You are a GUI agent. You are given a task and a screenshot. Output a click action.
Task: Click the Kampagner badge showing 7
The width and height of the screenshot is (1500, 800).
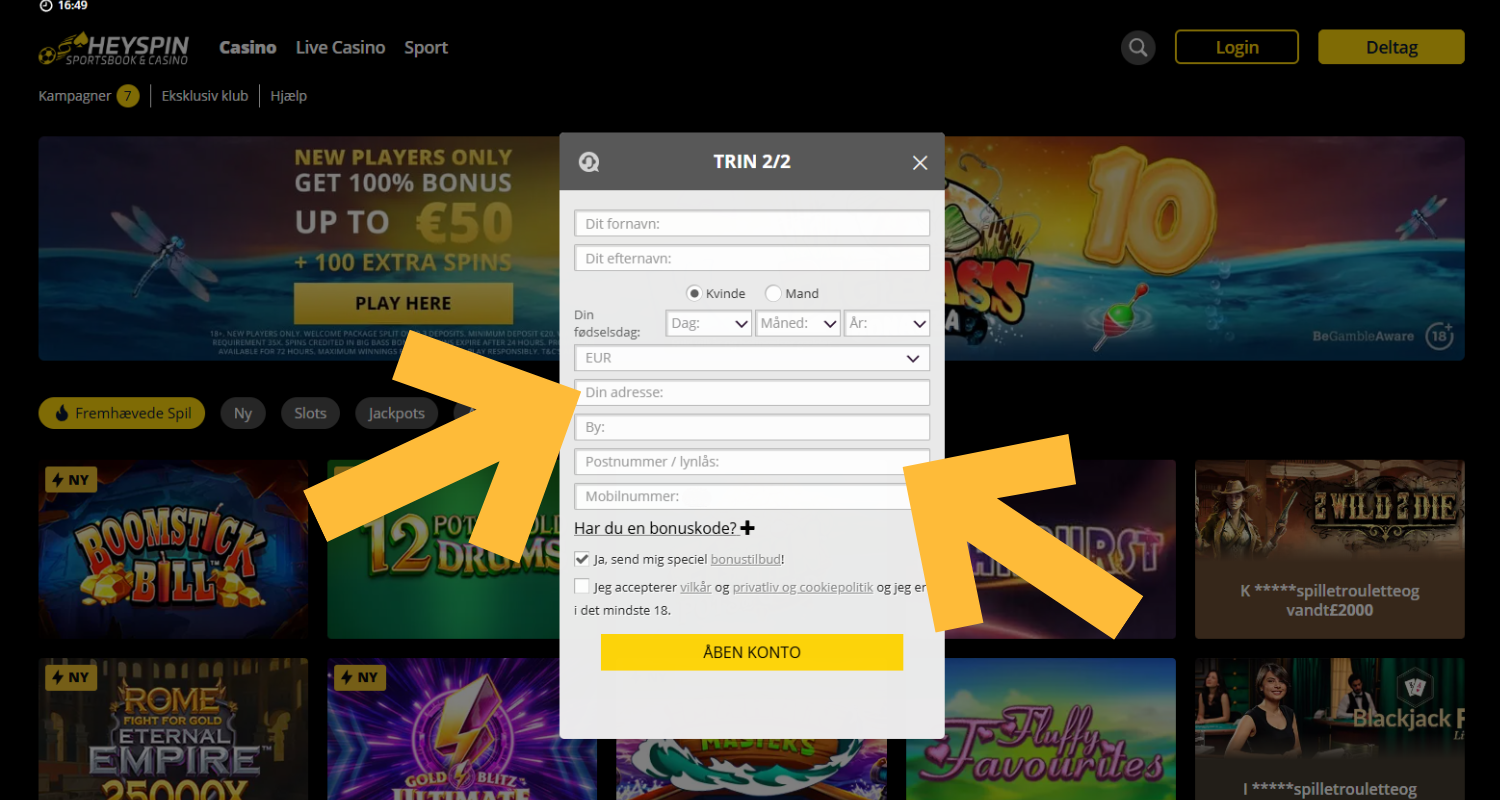pos(128,96)
